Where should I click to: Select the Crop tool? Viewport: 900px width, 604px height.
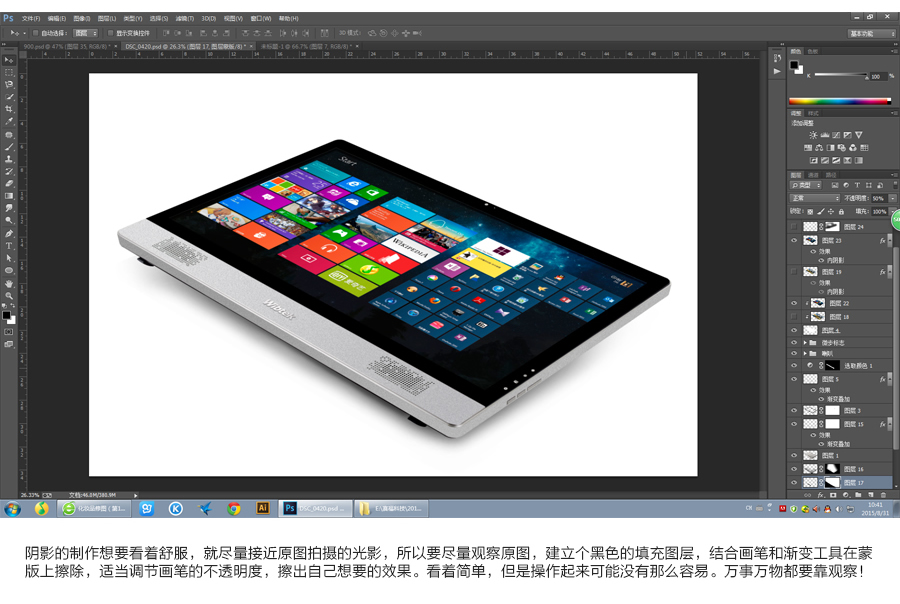[9, 109]
